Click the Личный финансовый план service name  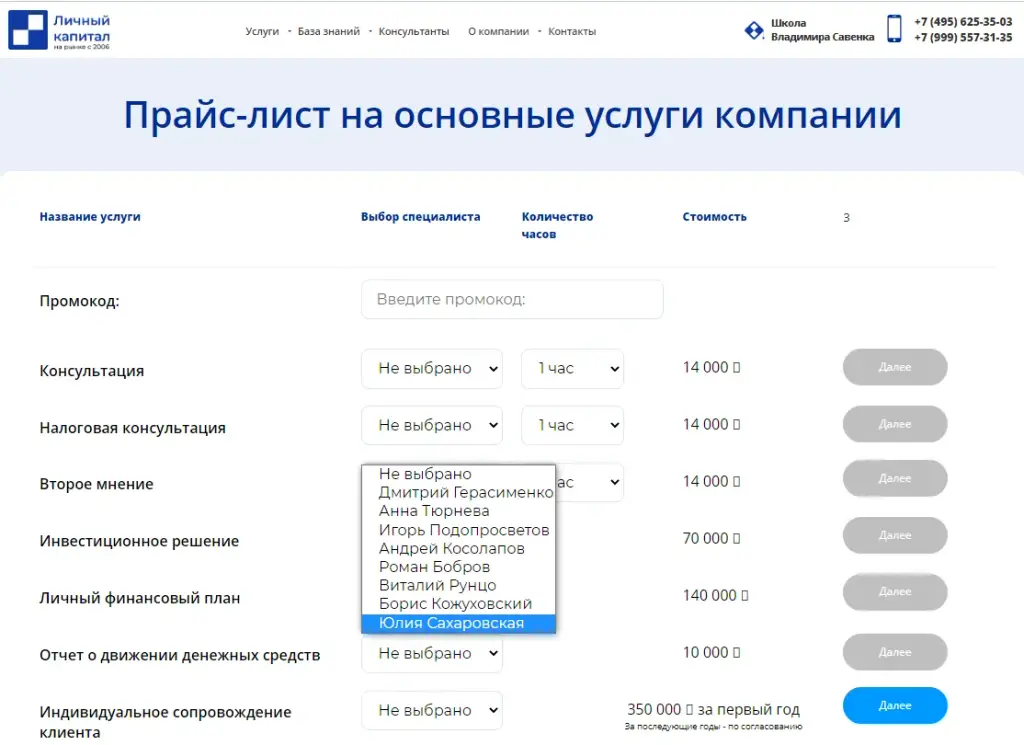click(x=140, y=598)
